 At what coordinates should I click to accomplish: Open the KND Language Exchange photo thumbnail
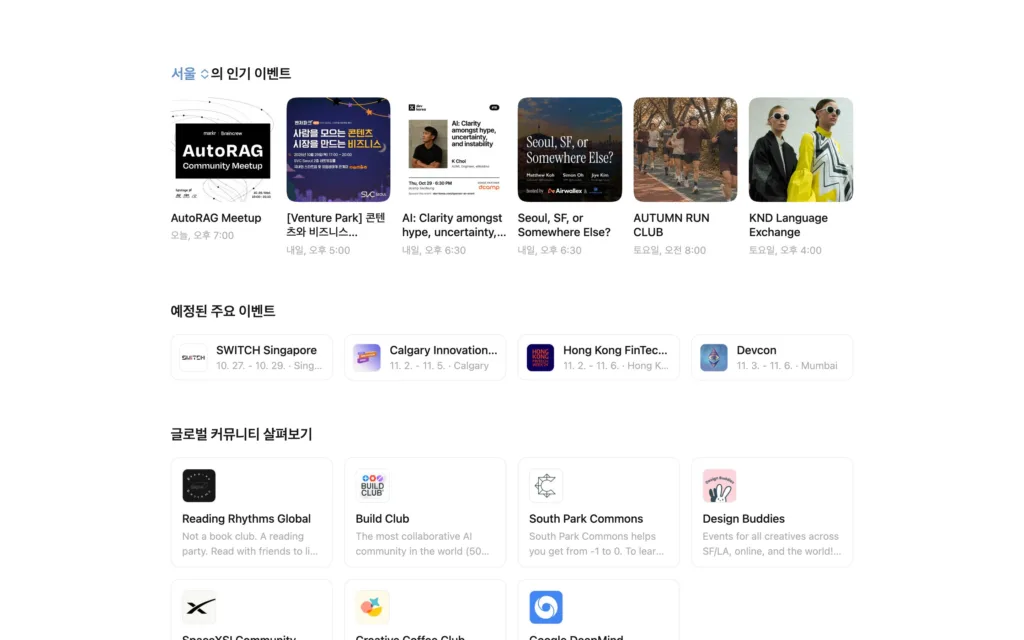pyautogui.click(x=801, y=150)
